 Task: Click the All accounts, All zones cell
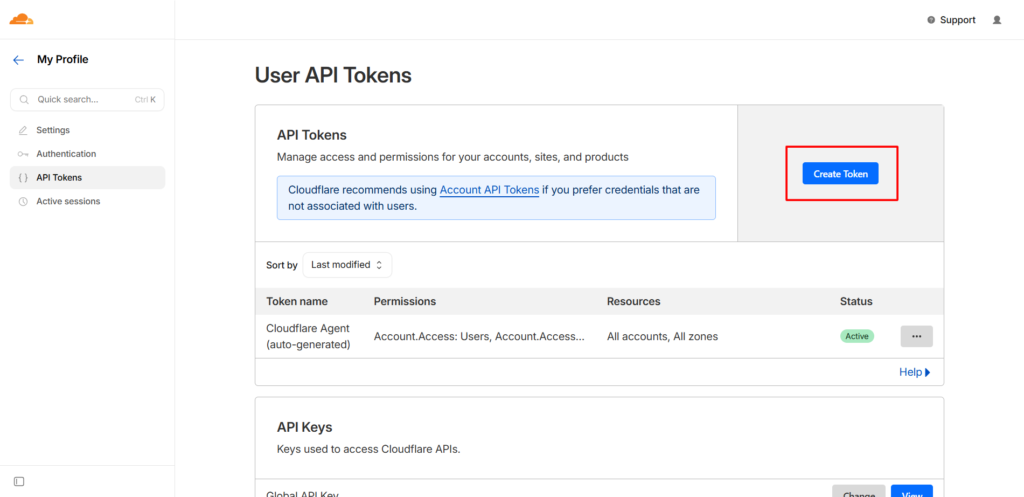tap(662, 337)
